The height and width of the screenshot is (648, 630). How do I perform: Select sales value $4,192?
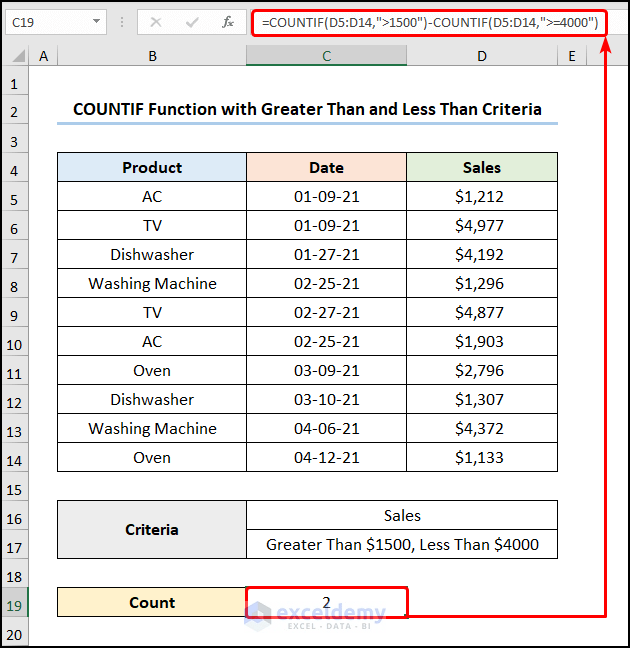482,254
